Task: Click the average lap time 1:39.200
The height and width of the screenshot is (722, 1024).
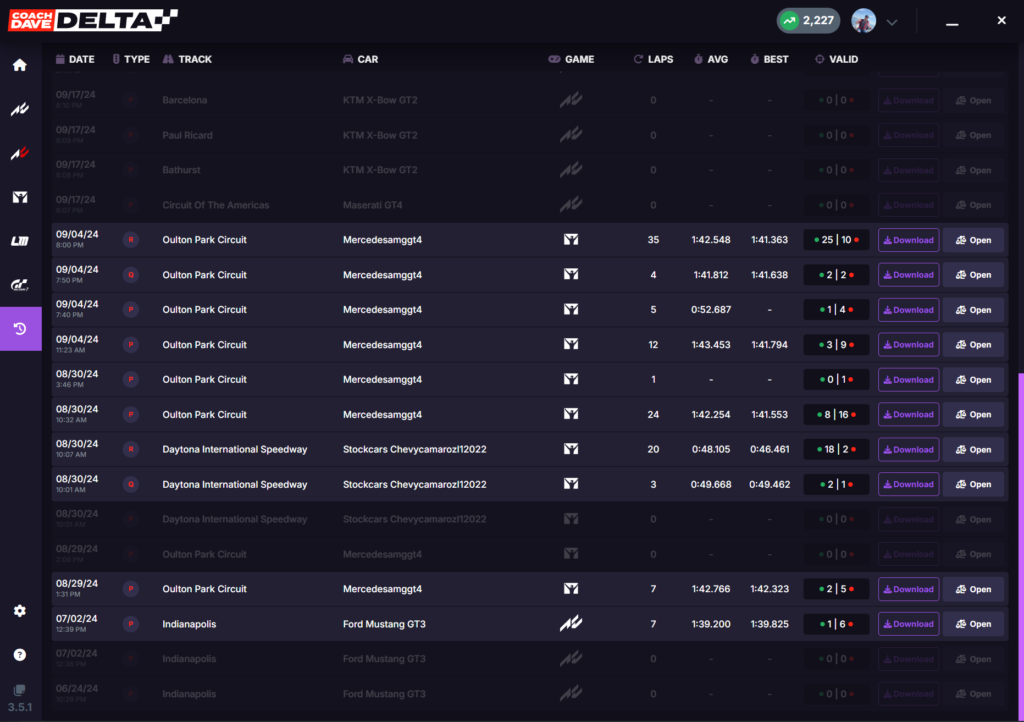Action: click(711, 624)
